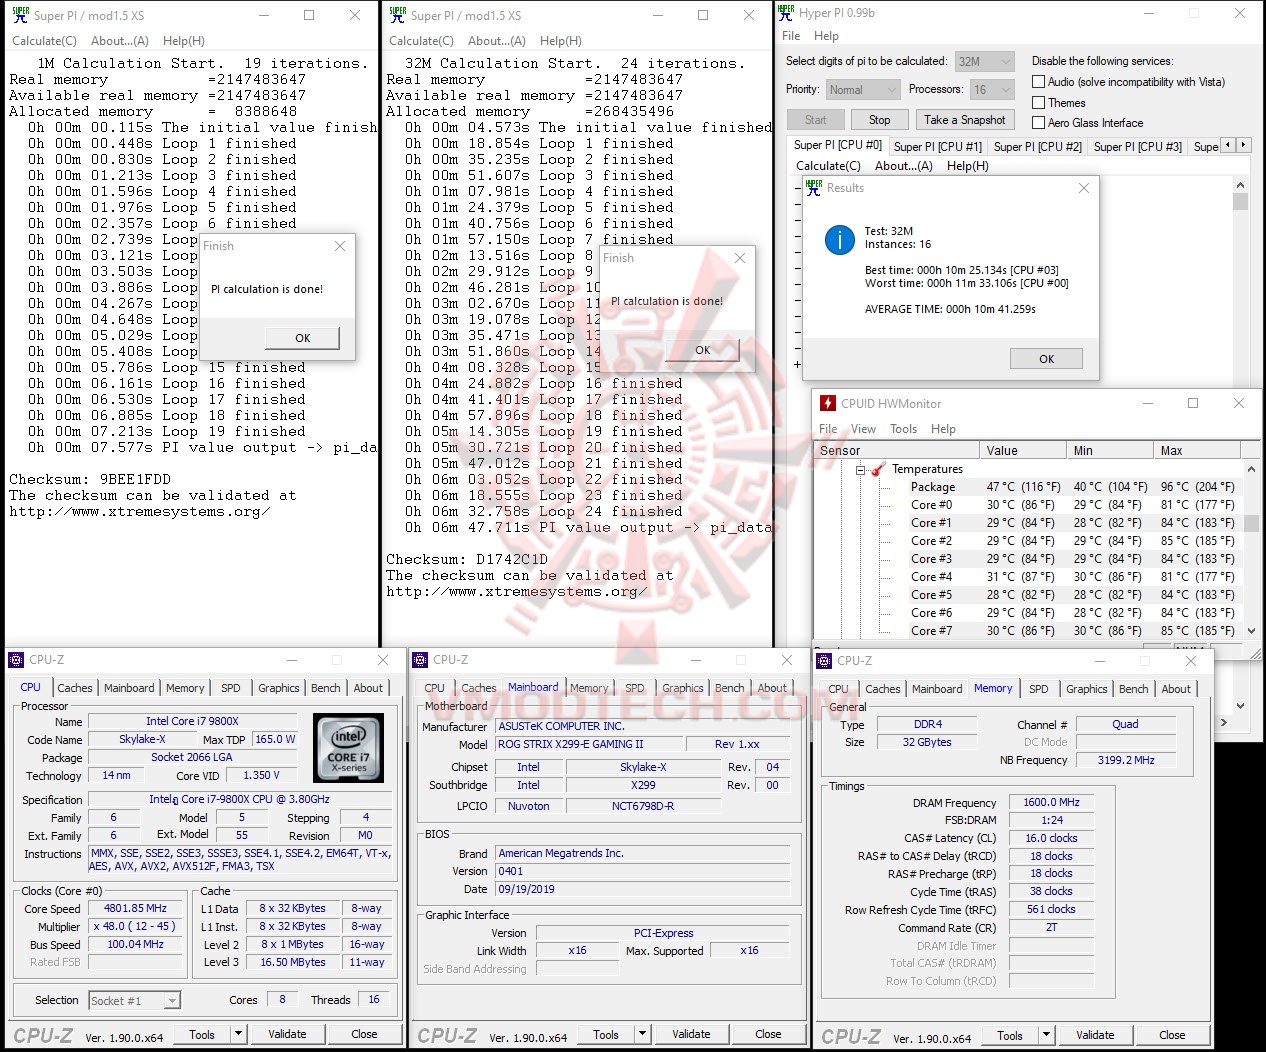Click the CPU-Z icon of the CPU tab window
The height and width of the screenshot is (1052, 1266).
pyautogui.click(x=16, y=660)
